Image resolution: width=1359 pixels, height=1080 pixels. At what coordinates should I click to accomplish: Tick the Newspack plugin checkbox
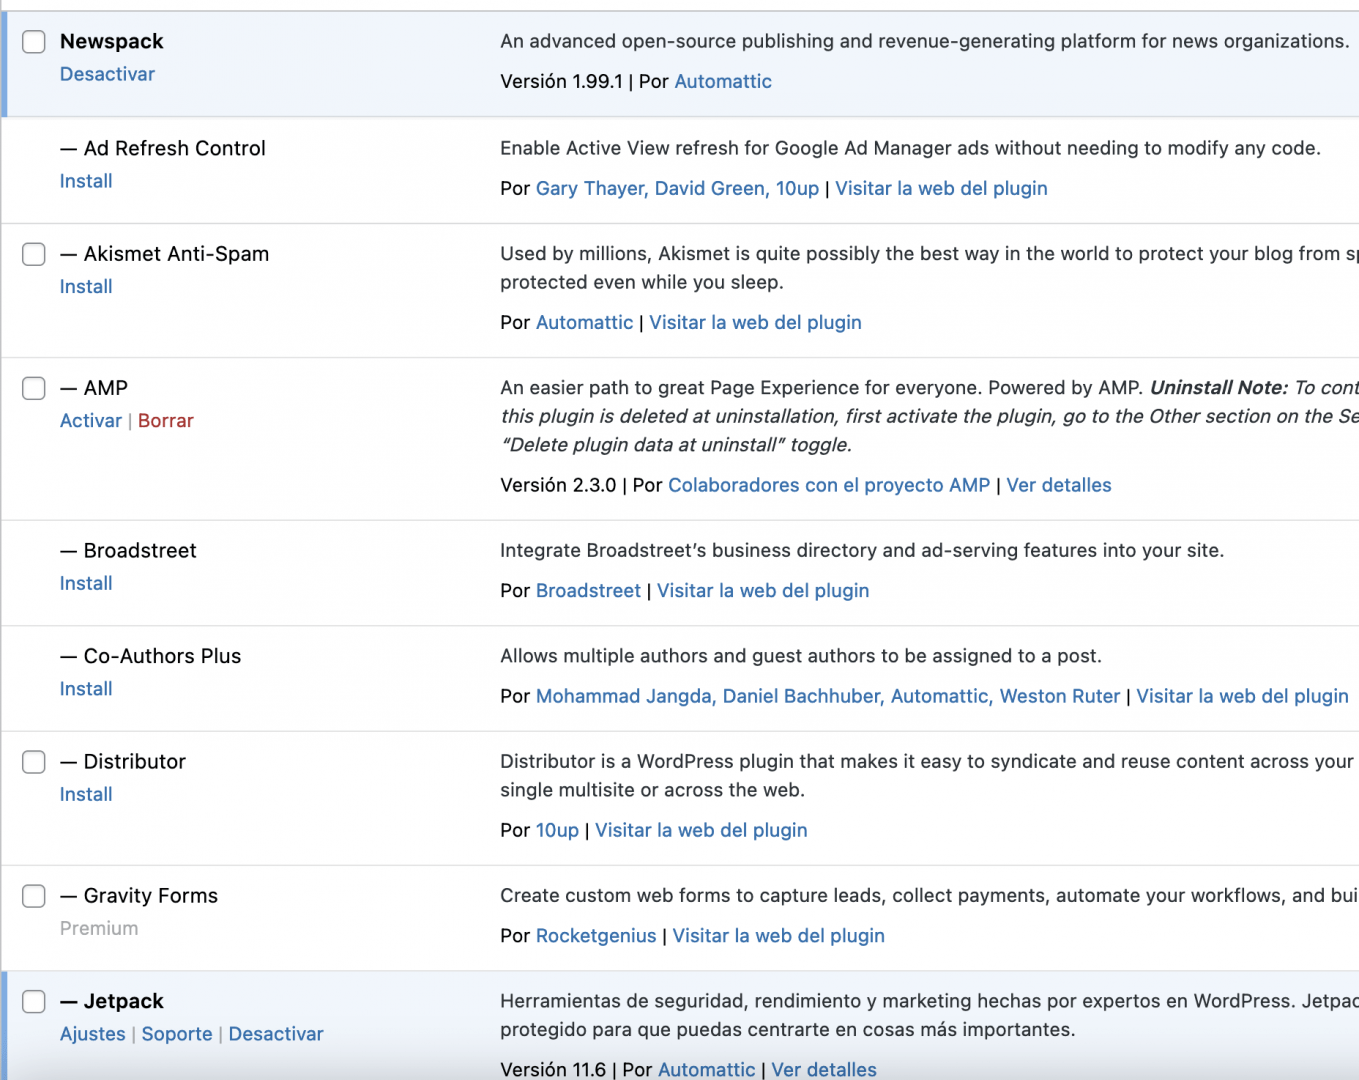tap(34, 41)
